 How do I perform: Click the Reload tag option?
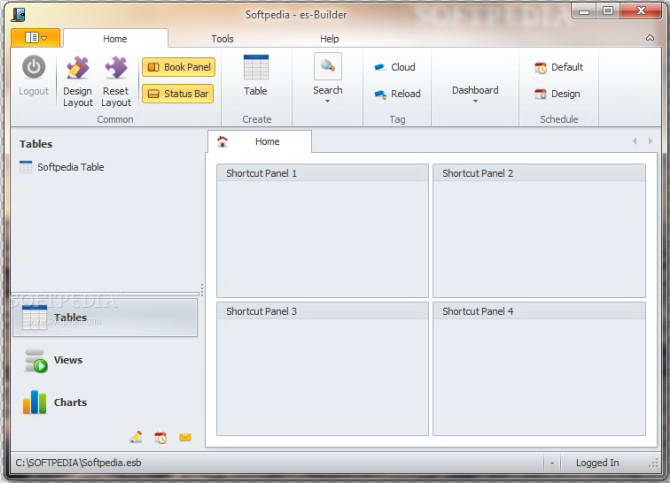coord(397,94)
